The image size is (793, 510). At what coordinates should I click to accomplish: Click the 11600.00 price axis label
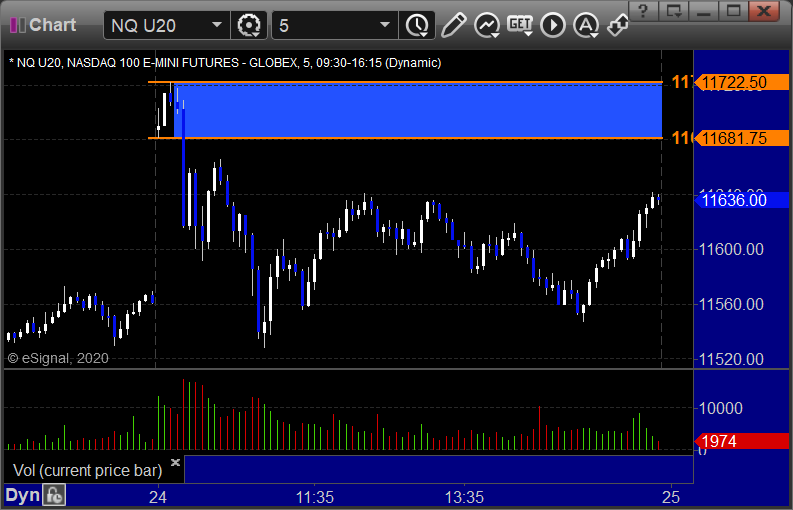(731, 249)
